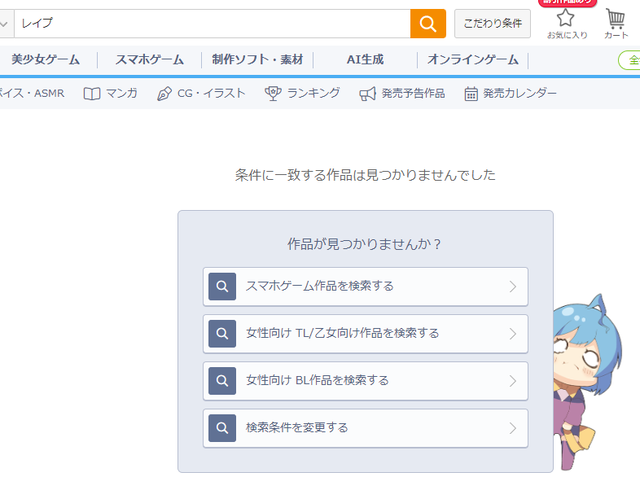Select 検索条件を変更する
Screen dimensions: 640x477
coord(366,428)
